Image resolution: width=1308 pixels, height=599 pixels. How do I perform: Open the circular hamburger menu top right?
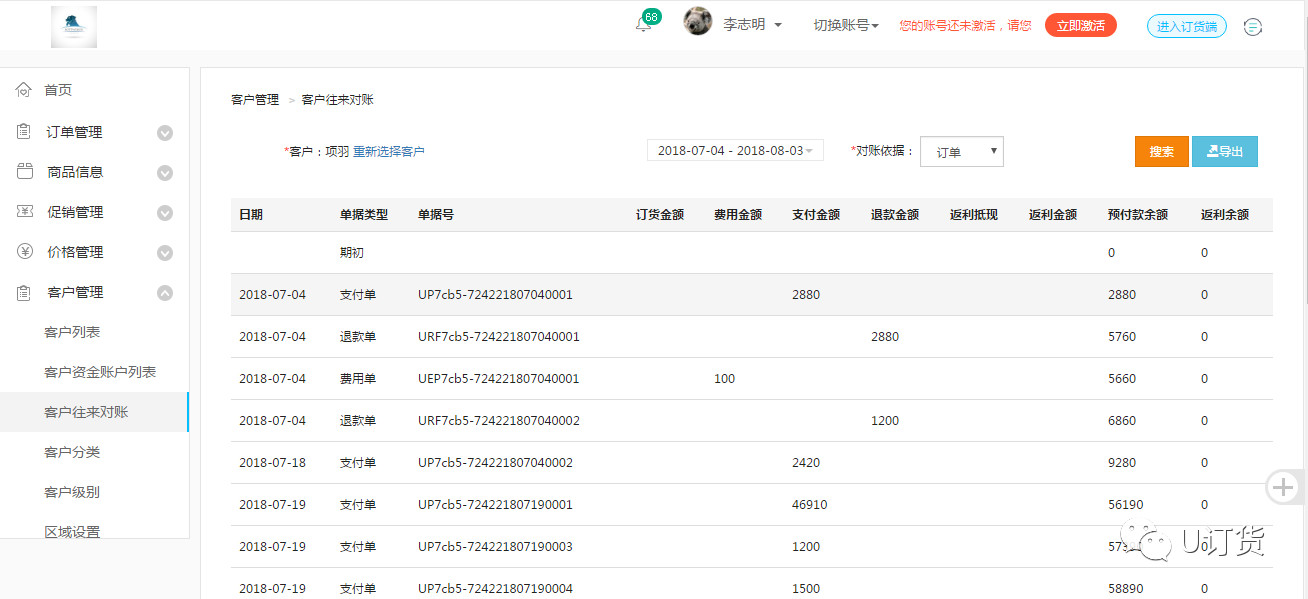coord(1252,26)
